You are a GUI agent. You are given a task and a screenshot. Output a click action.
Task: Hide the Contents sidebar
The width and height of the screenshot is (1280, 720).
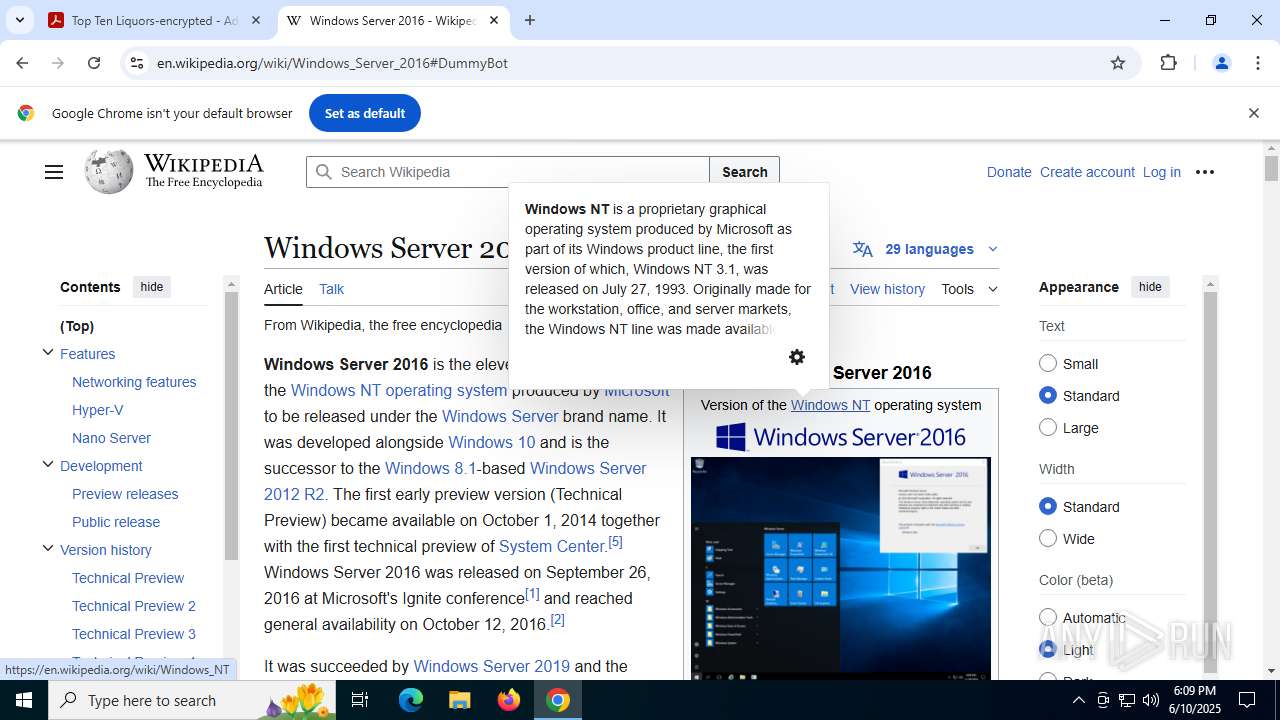[x=152, y=287]
